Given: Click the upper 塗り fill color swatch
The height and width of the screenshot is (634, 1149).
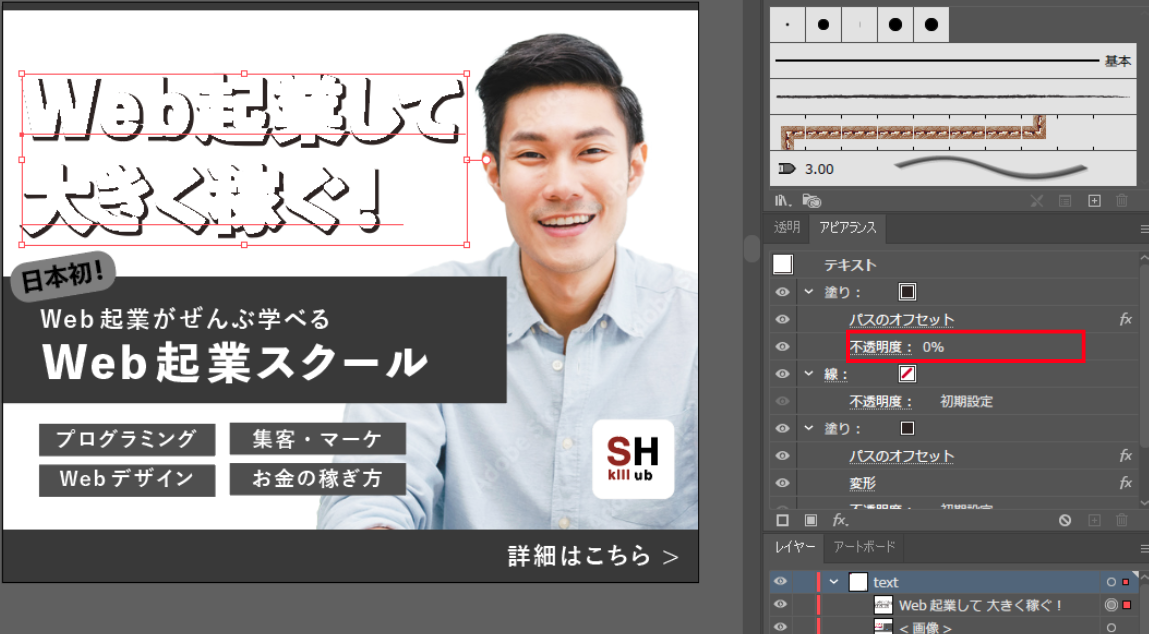Looking at the screenshot, I should click(907, 292).
